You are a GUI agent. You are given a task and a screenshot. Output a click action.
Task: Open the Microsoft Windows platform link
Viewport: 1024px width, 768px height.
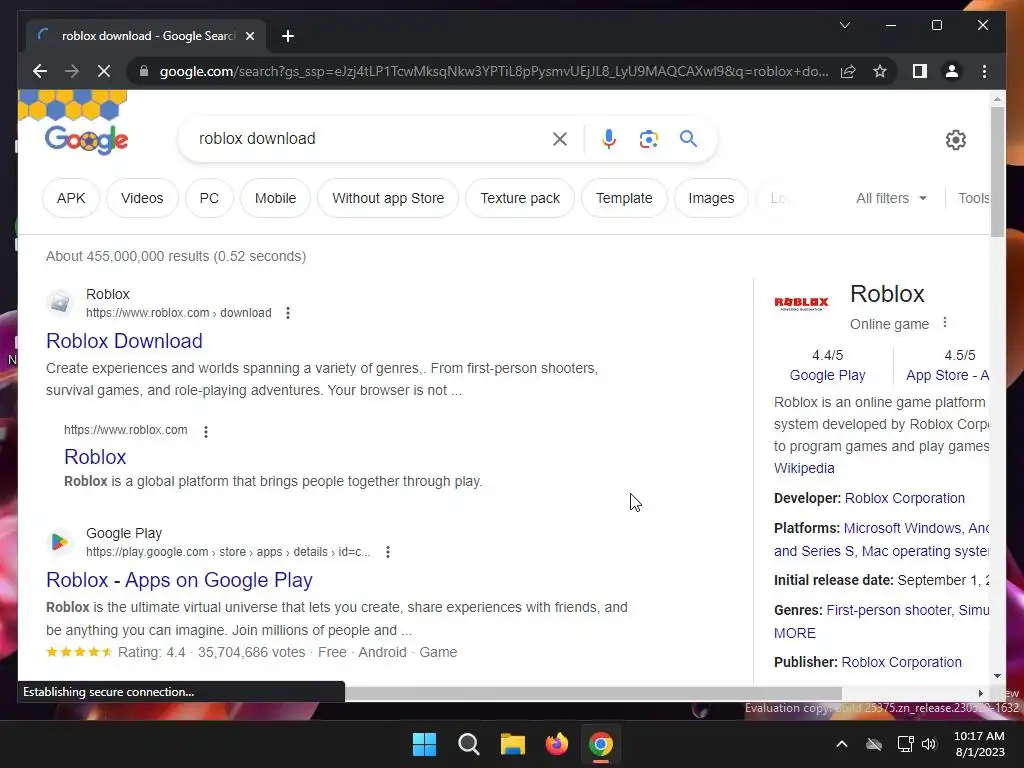(x=903, y=528)
